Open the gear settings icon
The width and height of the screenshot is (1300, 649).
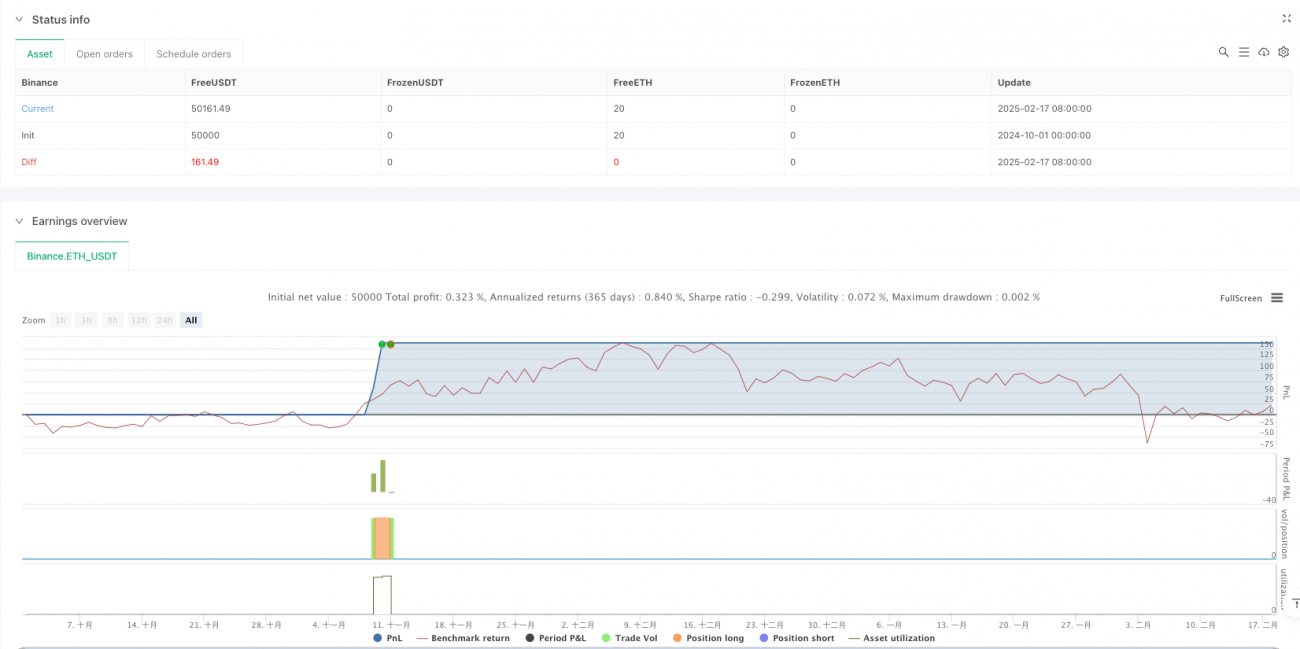[1283, 52]
